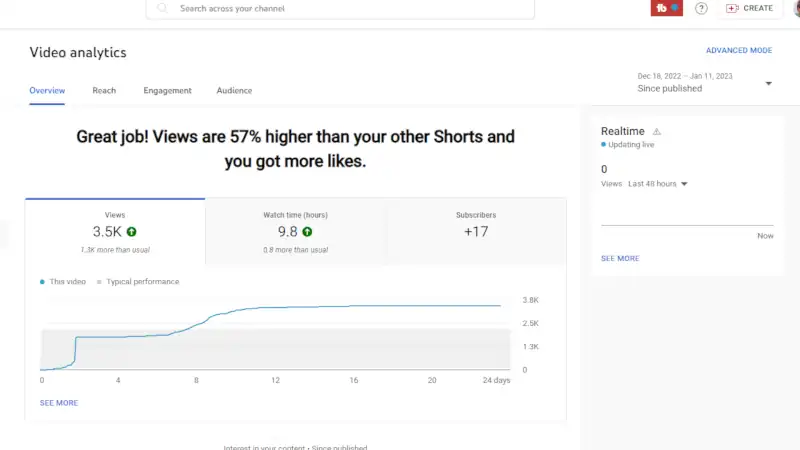Screen dimensions: 800x450
Task: Click the Realtime export icon
Action: pyautogui.click(x=657, y=132)
